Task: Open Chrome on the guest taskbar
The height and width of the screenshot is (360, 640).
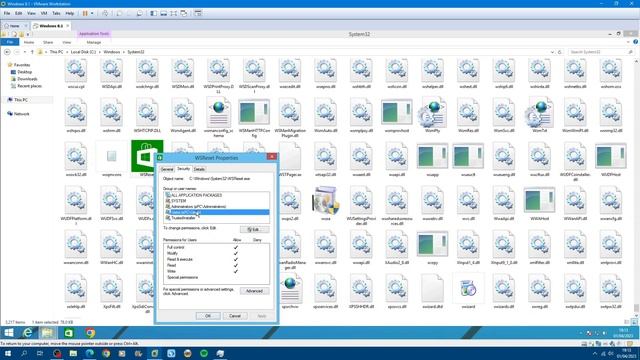Action: [x=90, y=333]
